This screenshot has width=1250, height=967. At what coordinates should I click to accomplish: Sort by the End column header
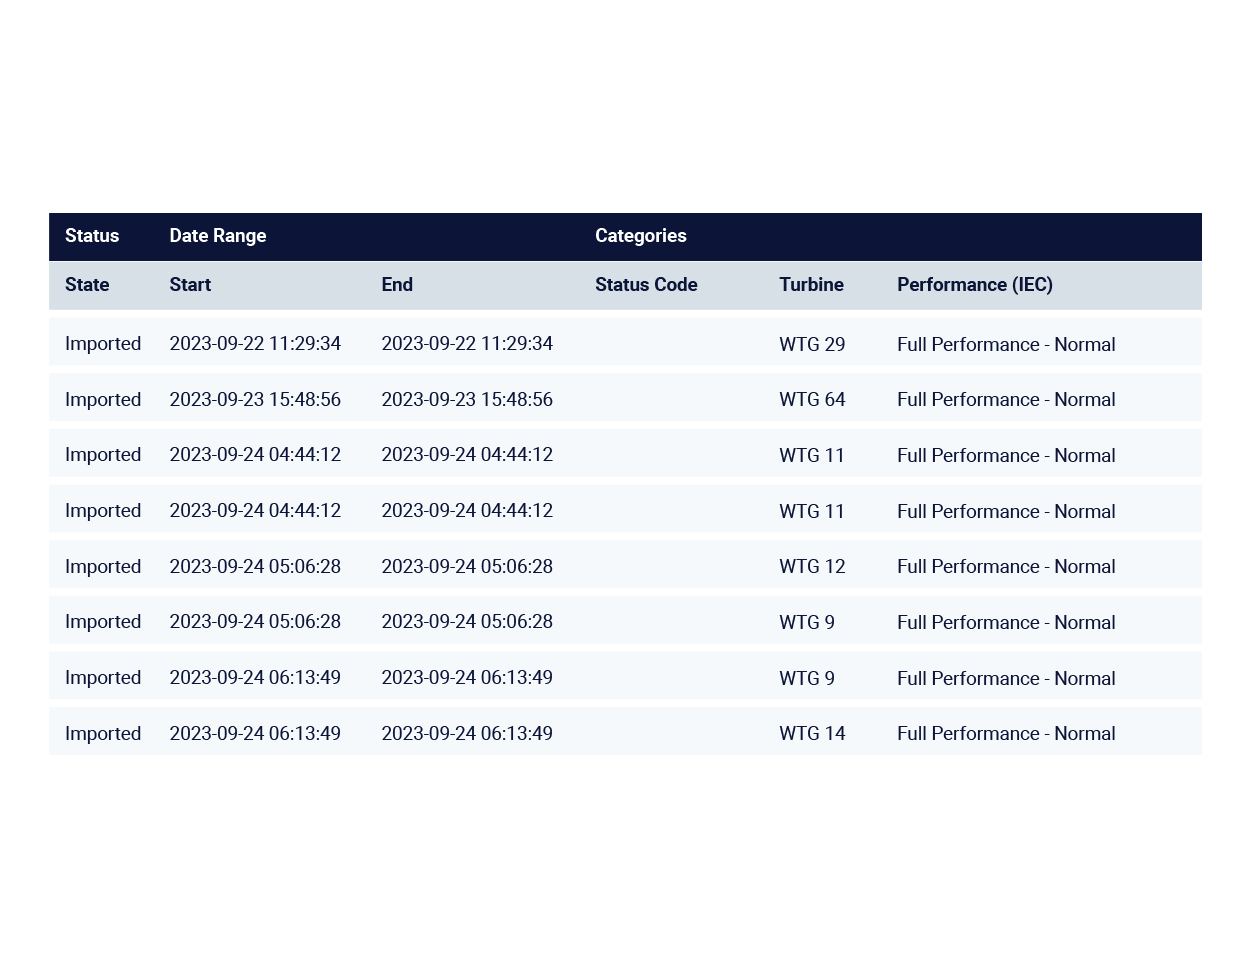click(x=397, y=285)
